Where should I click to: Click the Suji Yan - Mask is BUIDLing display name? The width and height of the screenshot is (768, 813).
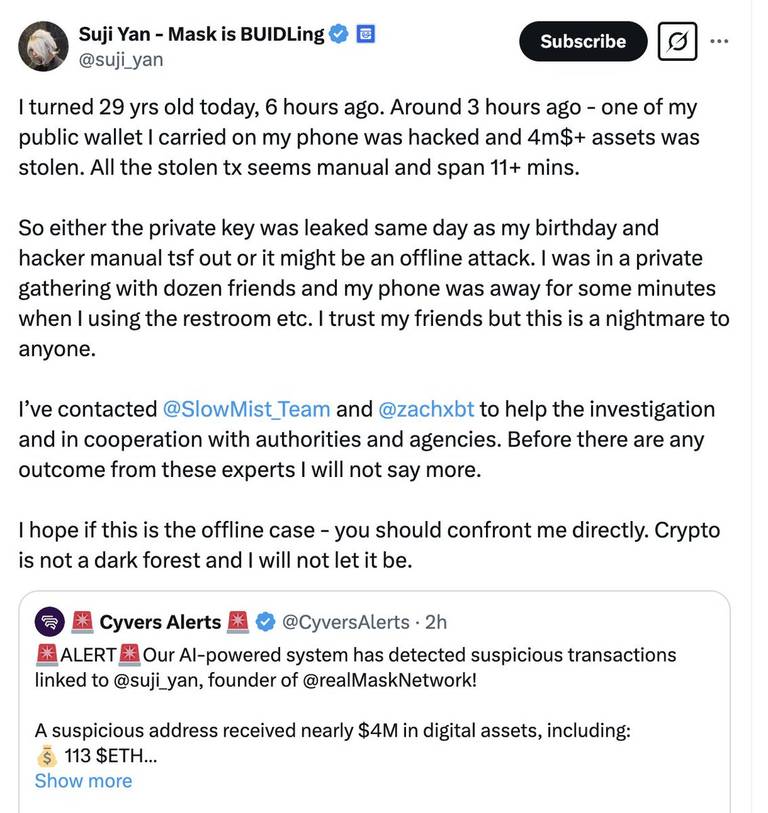point(201,34)
